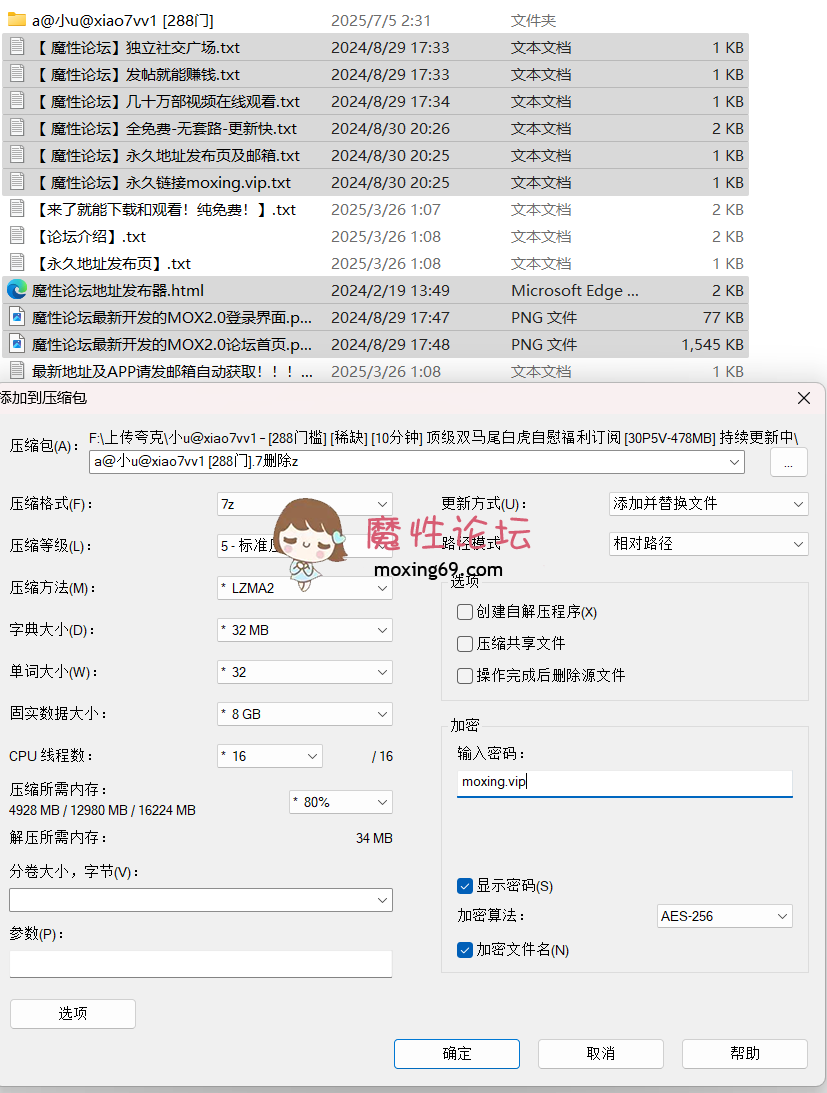
Task: Click the file icon for 永久链接moxing.vip.txt
Action: (17, 182)
